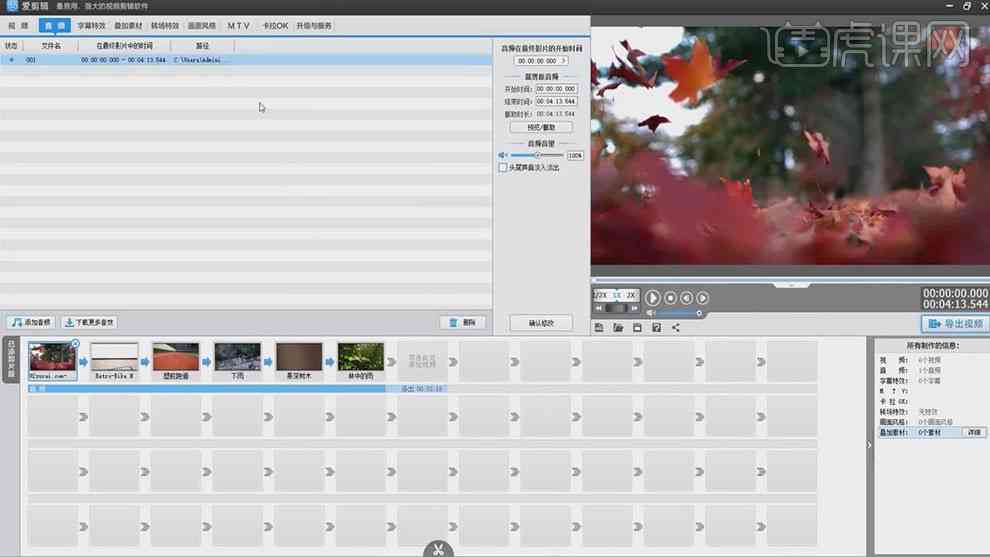This screenshot has width=990, height=557.
Task: Open the 视频 tab
Action: tap(18, 26)
